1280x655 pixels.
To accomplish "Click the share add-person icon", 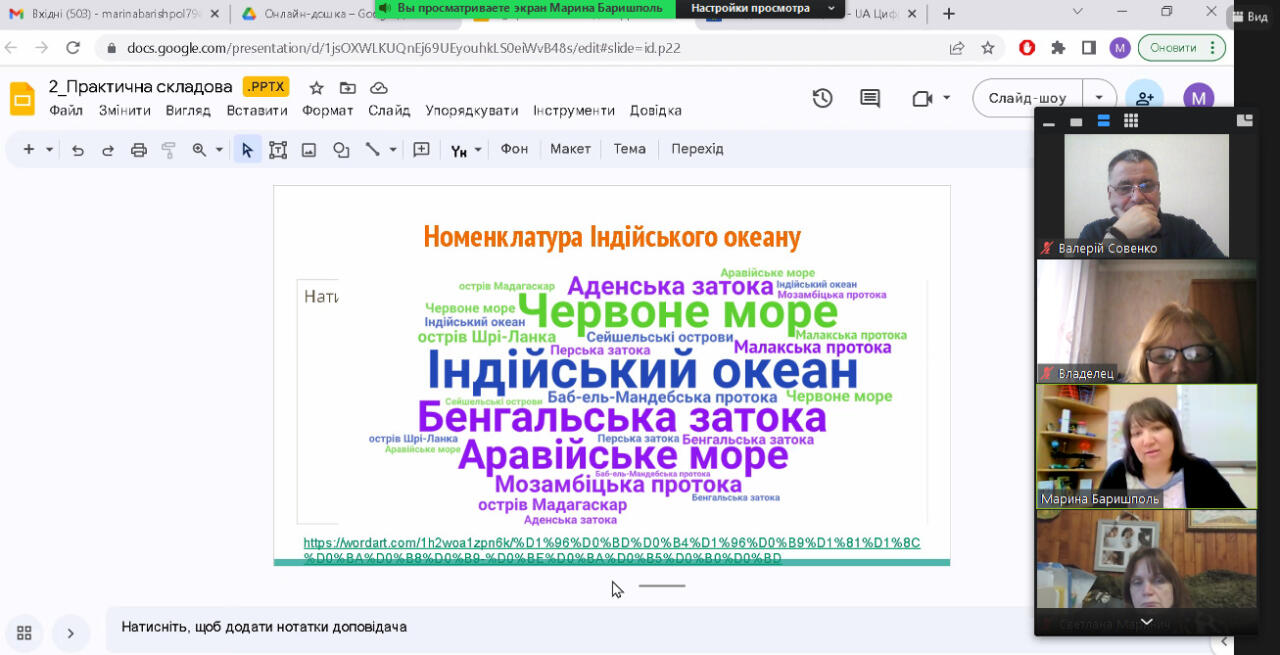I will pos(1145,98).
